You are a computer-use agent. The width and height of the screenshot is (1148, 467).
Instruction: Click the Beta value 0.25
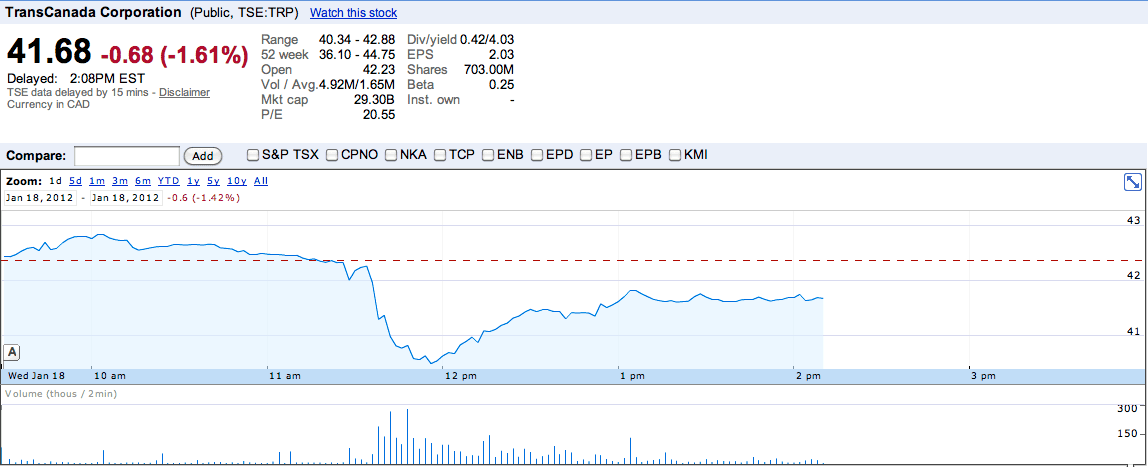coord(502,85)
